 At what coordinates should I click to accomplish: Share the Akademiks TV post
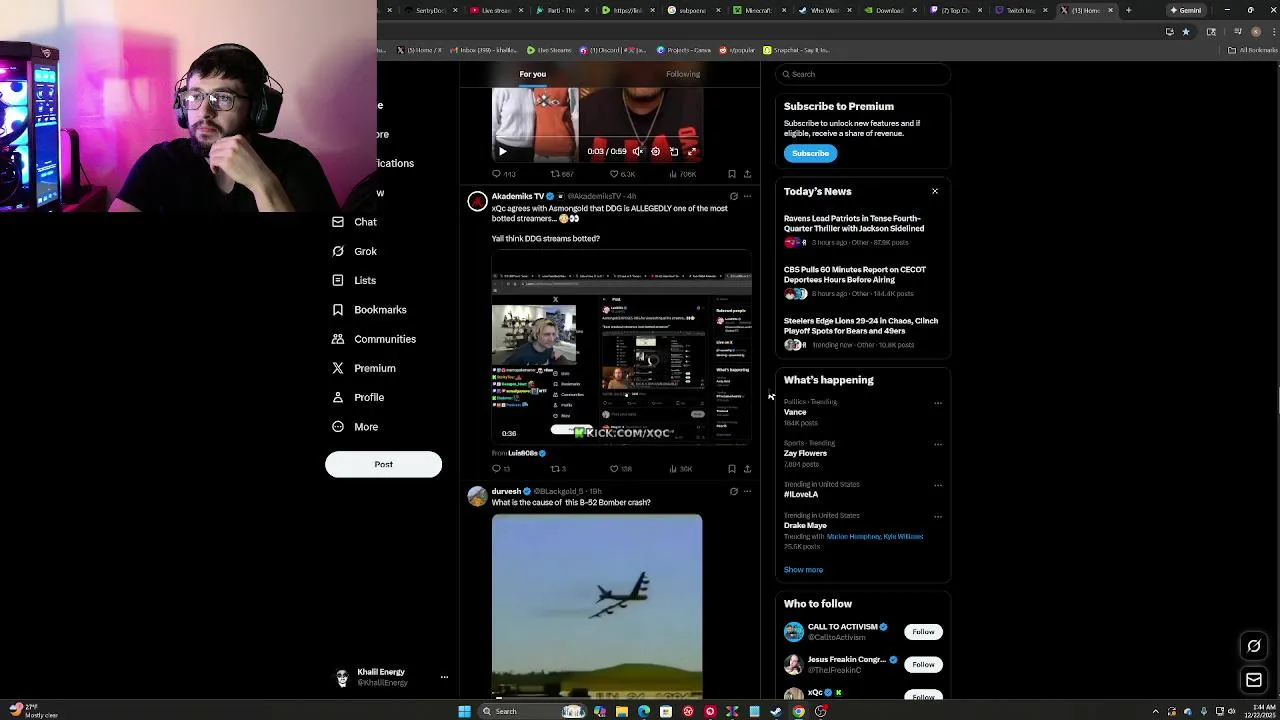(x=747, y=469)
